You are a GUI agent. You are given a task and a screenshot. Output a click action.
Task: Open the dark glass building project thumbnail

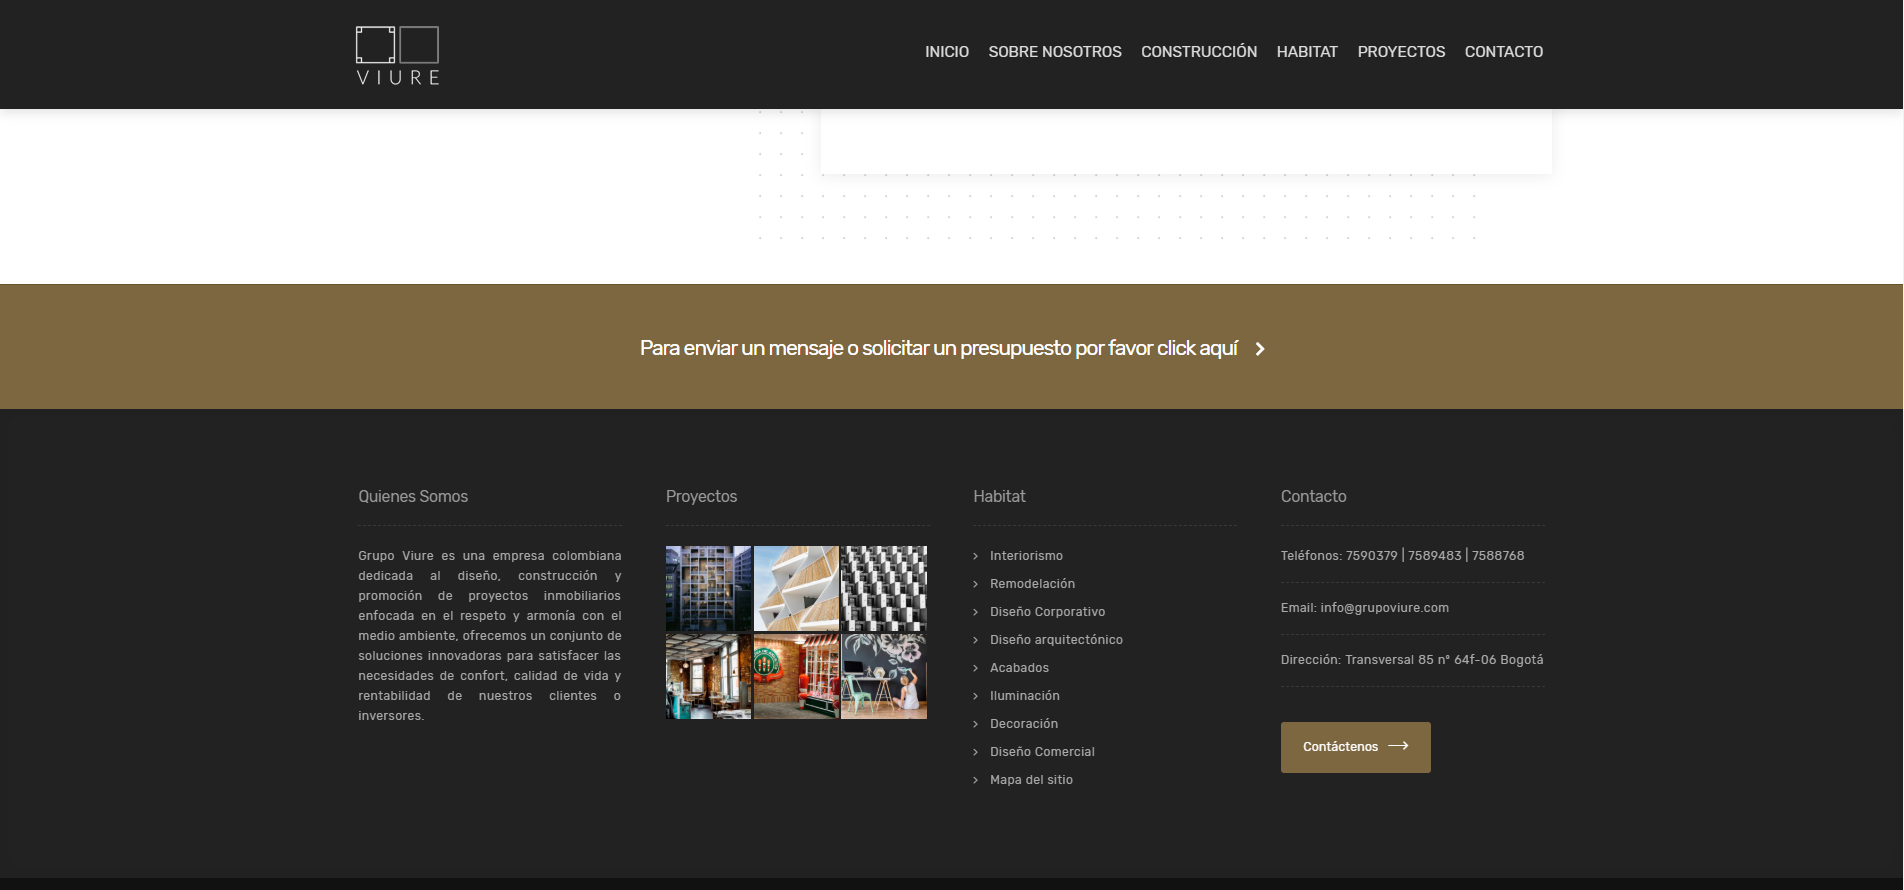tap(708, 588)
